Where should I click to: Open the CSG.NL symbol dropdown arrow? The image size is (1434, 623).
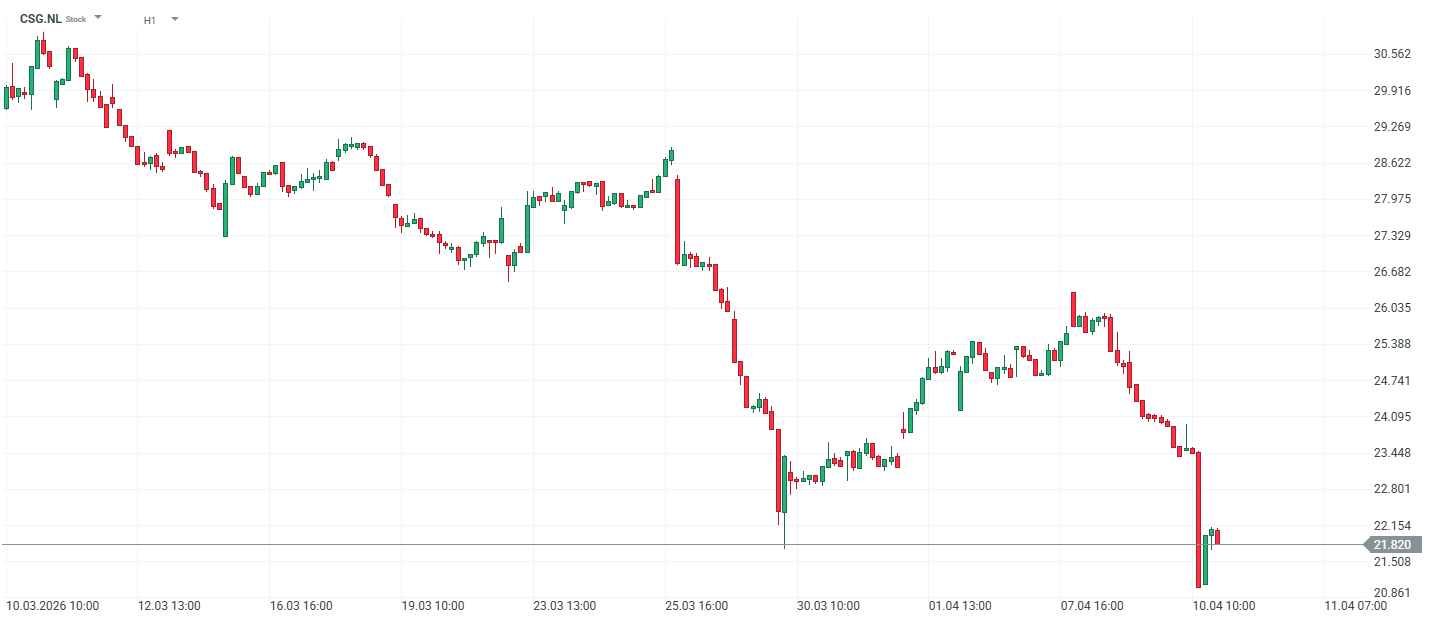pyautogui.click(x=98, y=18)
